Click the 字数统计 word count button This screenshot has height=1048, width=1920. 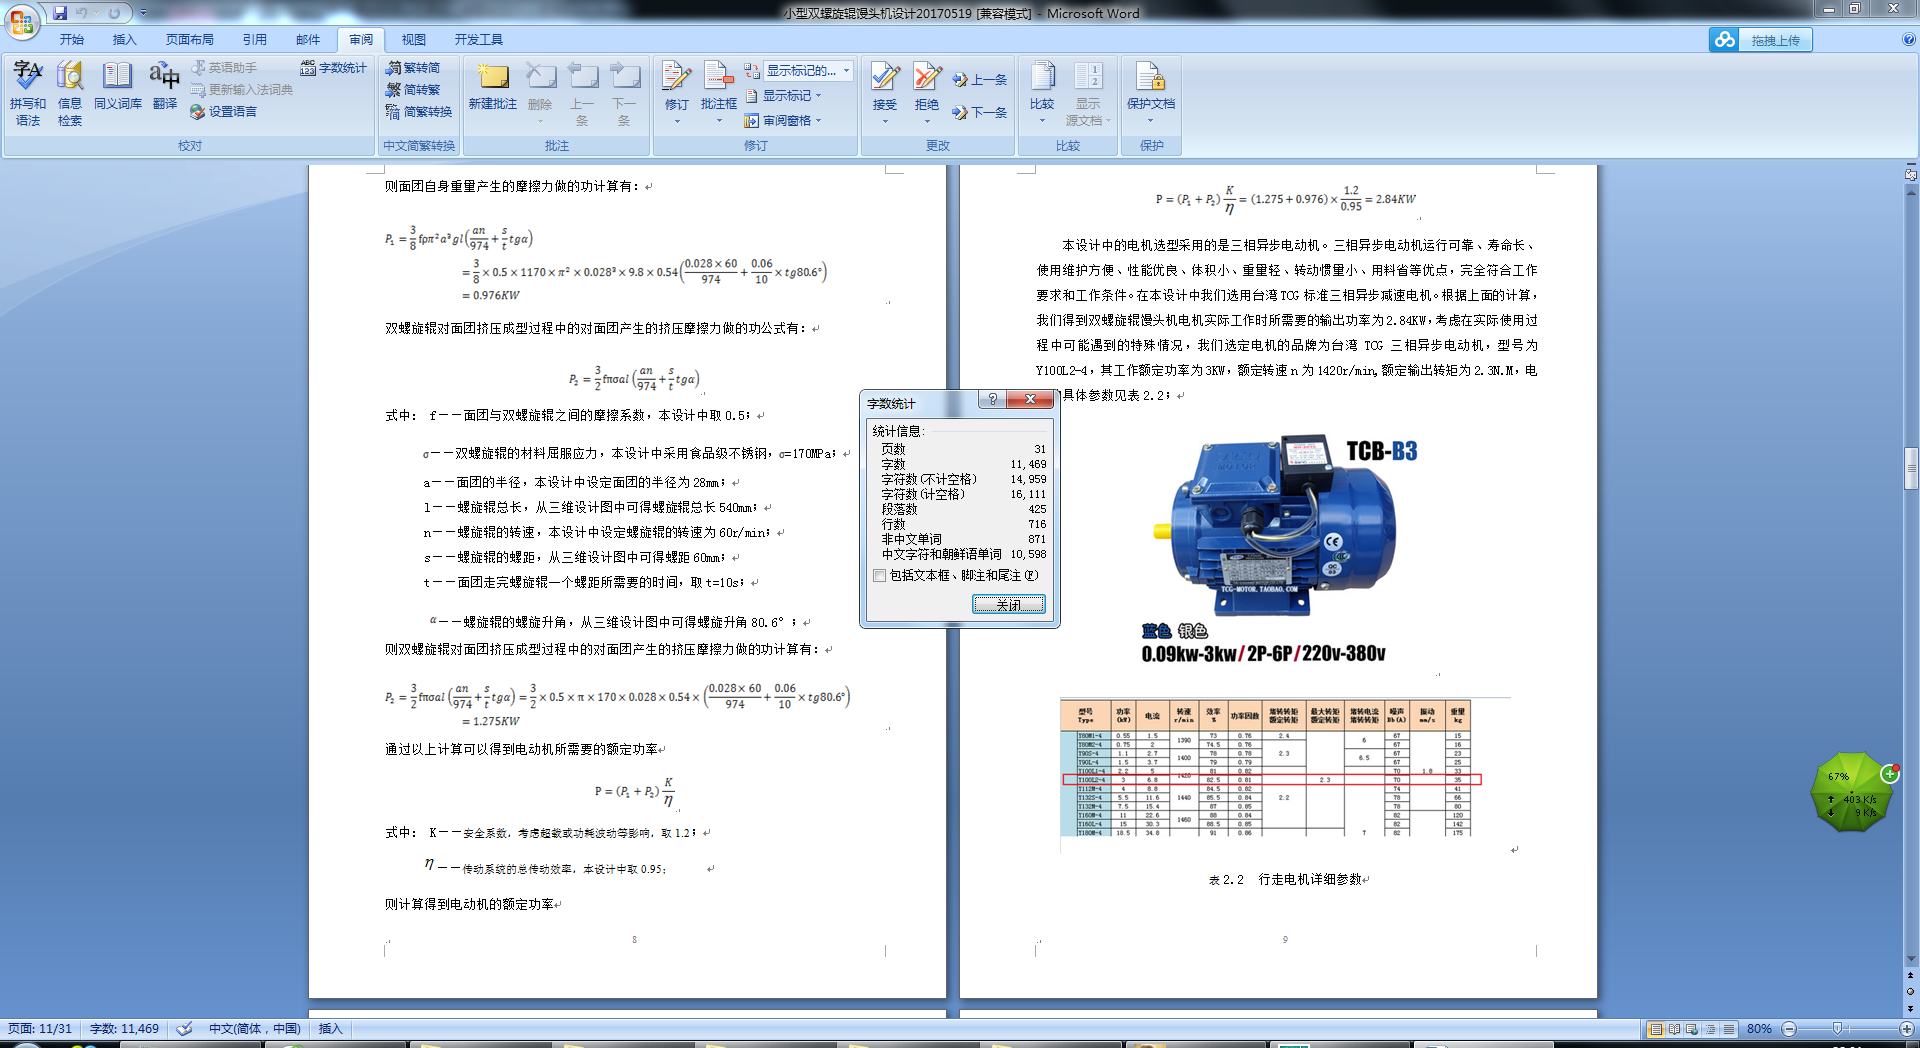(x=334, y=68)
